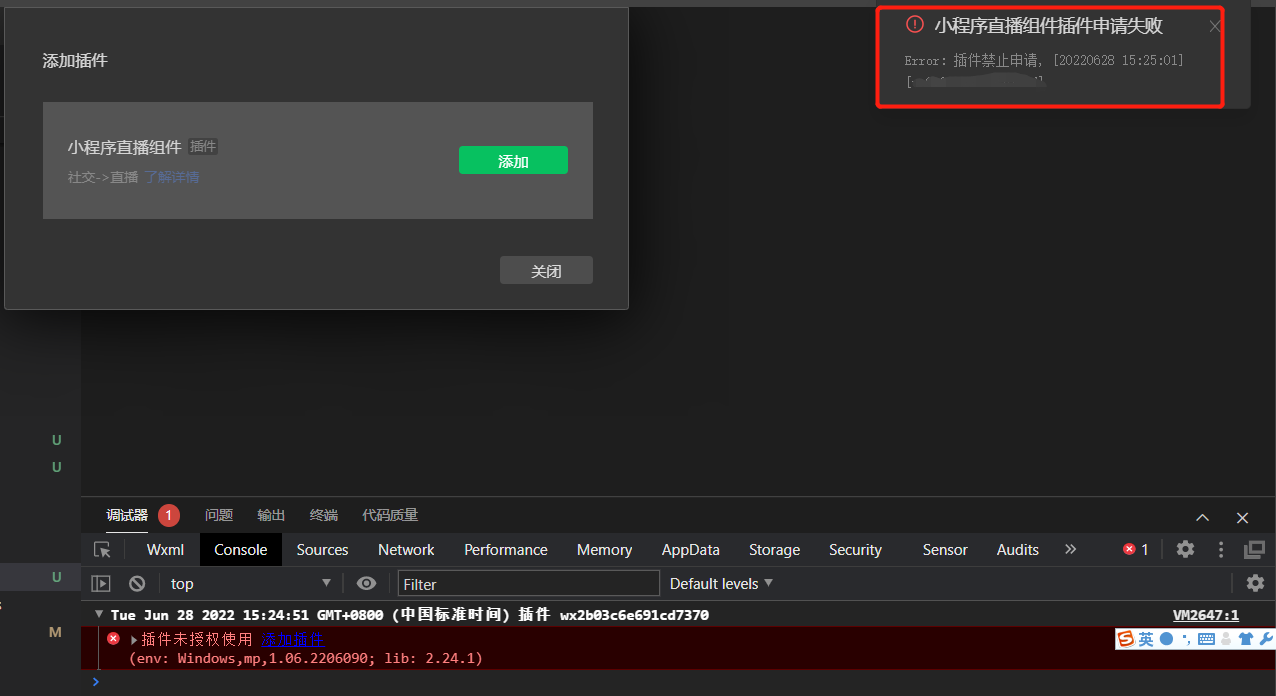This screenshot has width=1276, height=696.
Task: Focus the console Filter input field
Action: click(529, 584)
